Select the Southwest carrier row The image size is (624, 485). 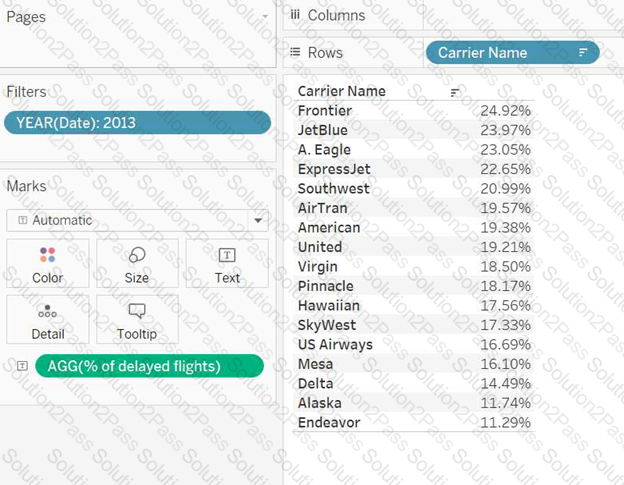click(333, 188)
